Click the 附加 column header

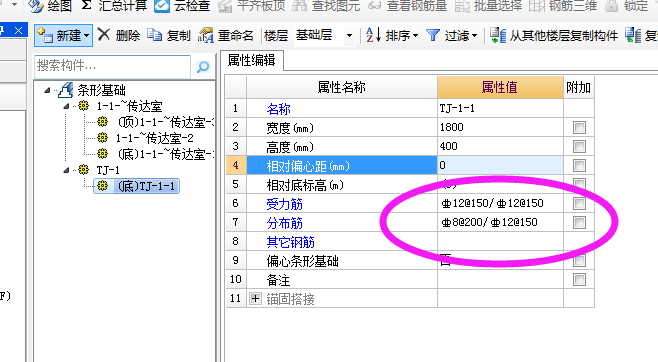click(x=578, y=87)
